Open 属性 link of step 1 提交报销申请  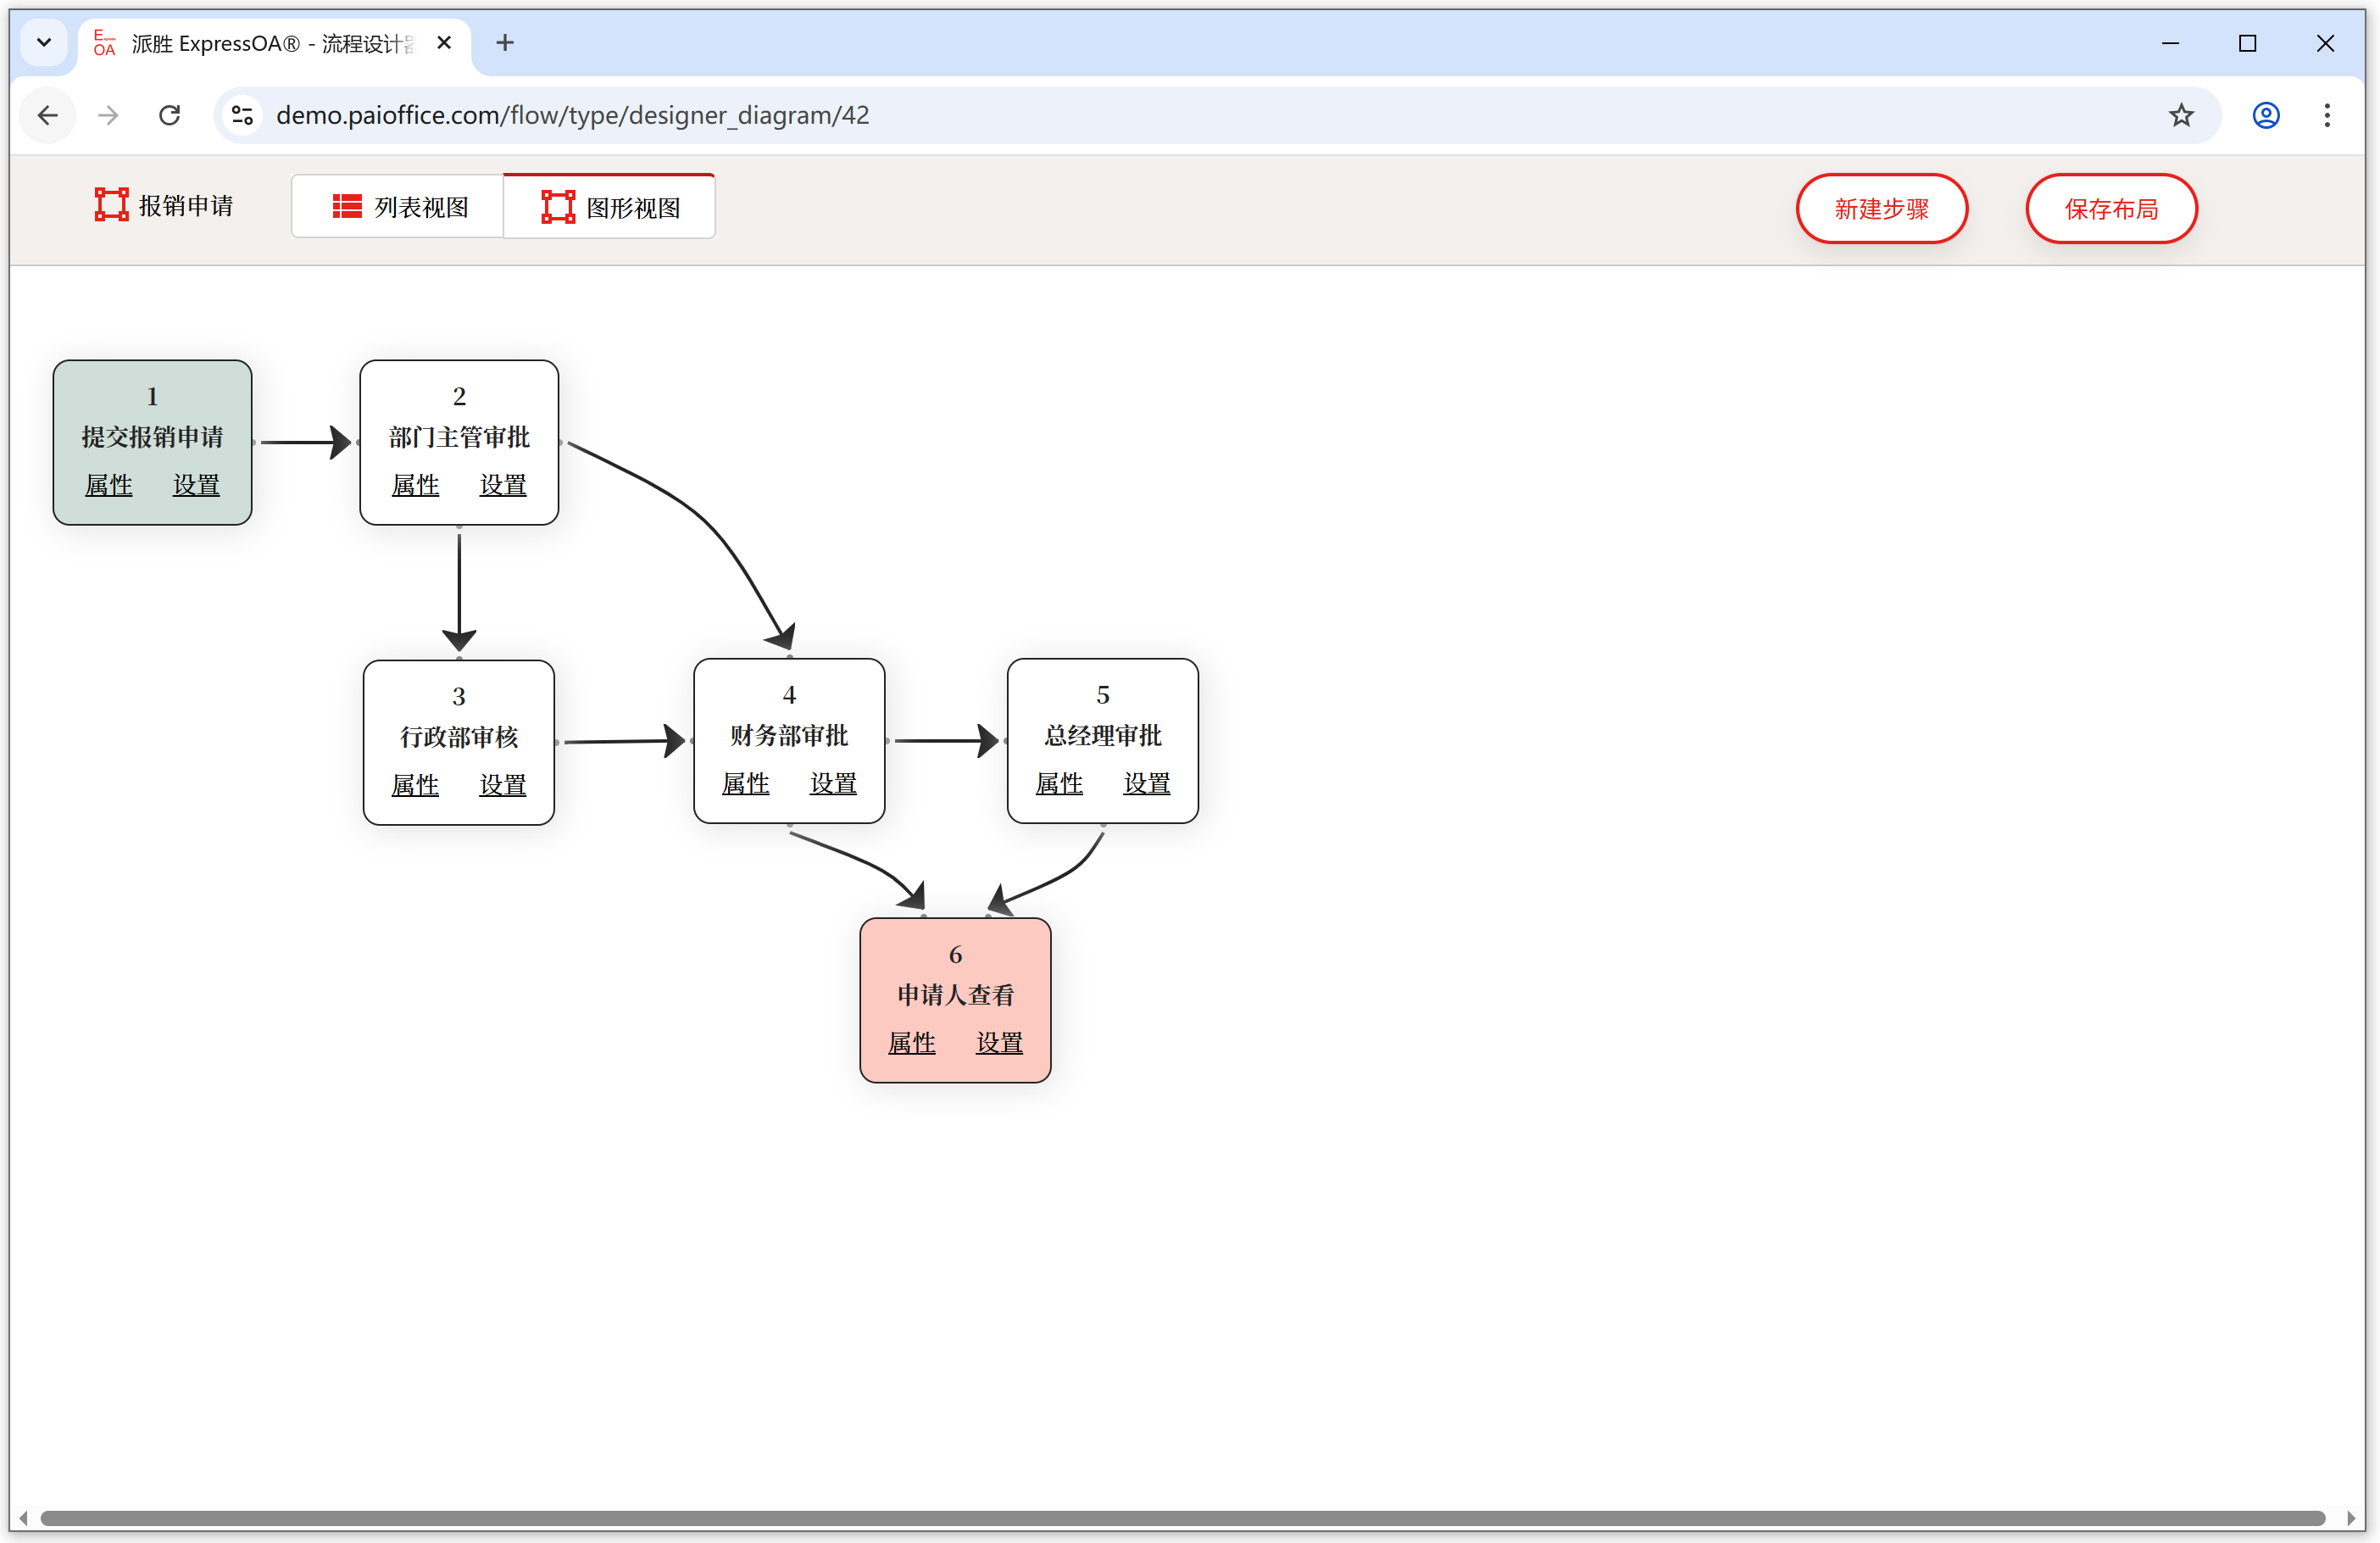(108, 485)
